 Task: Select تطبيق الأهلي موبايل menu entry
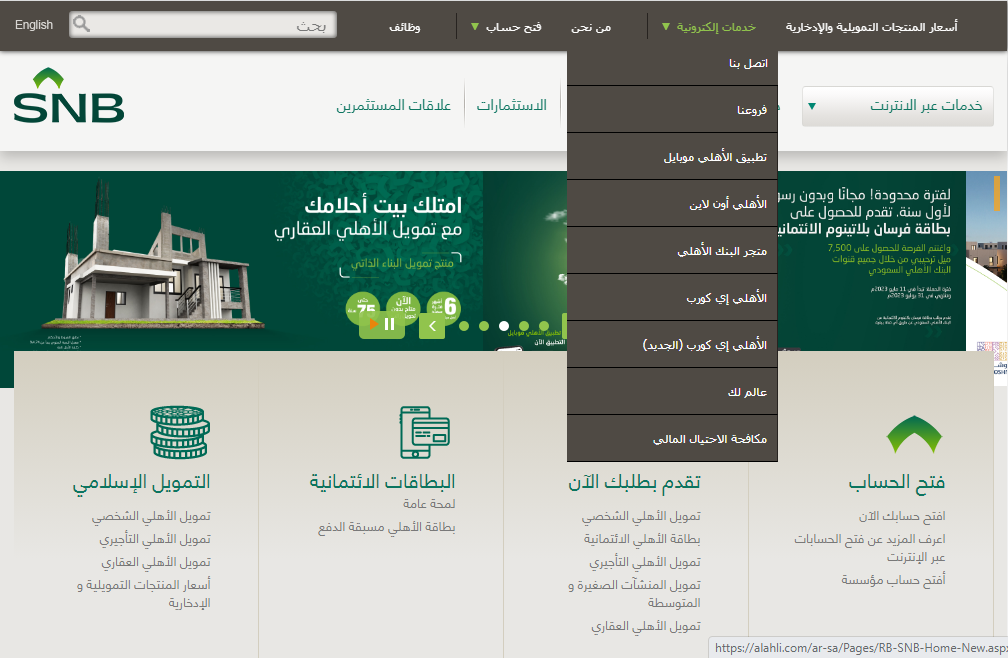(x=672, y=157)
